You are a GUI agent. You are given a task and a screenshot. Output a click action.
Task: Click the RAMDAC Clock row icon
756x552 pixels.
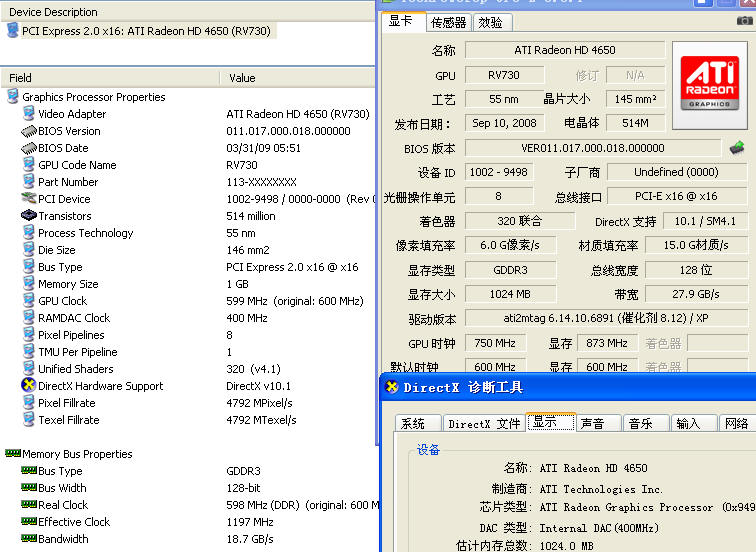coord(29,318)
